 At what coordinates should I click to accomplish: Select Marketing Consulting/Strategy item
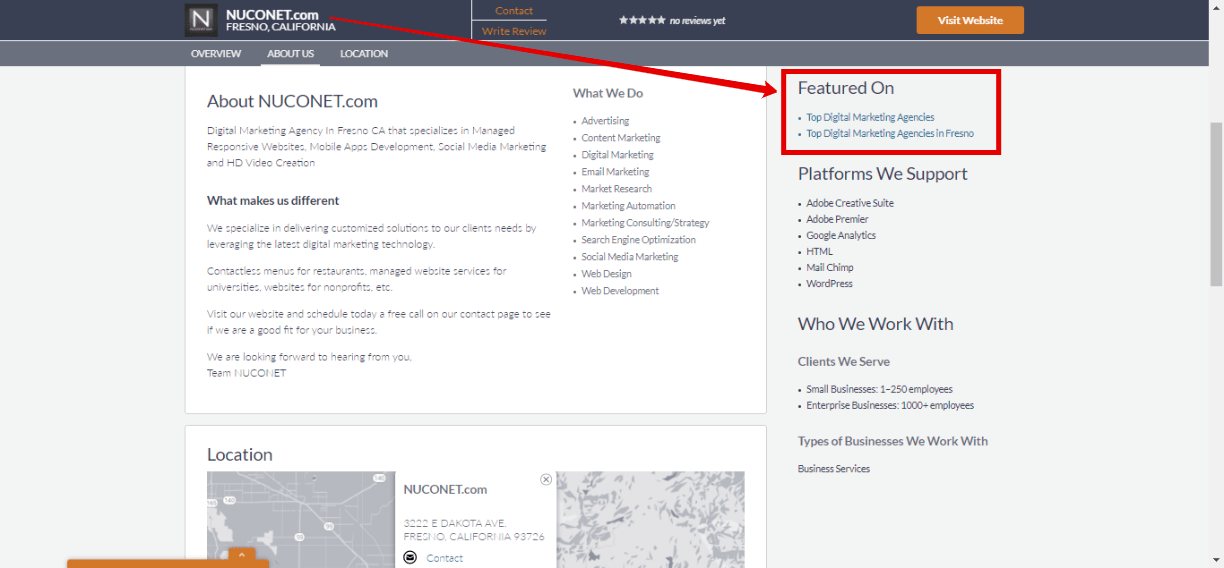[646, 223]
